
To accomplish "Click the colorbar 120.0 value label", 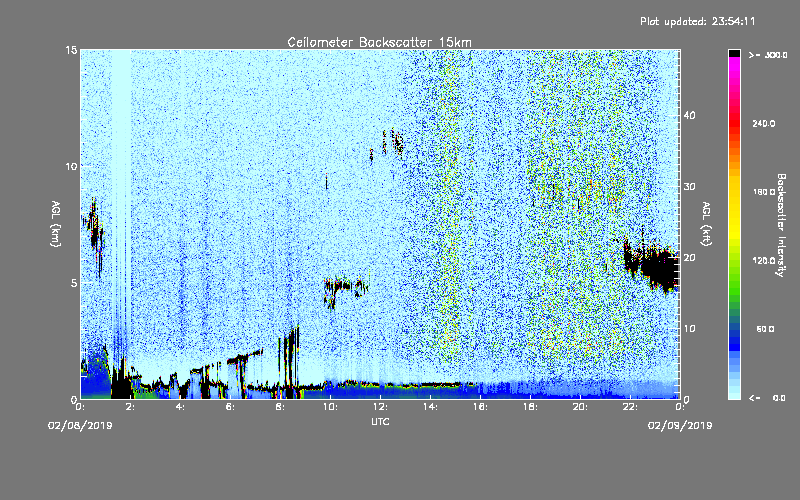I will click(764, 261).
